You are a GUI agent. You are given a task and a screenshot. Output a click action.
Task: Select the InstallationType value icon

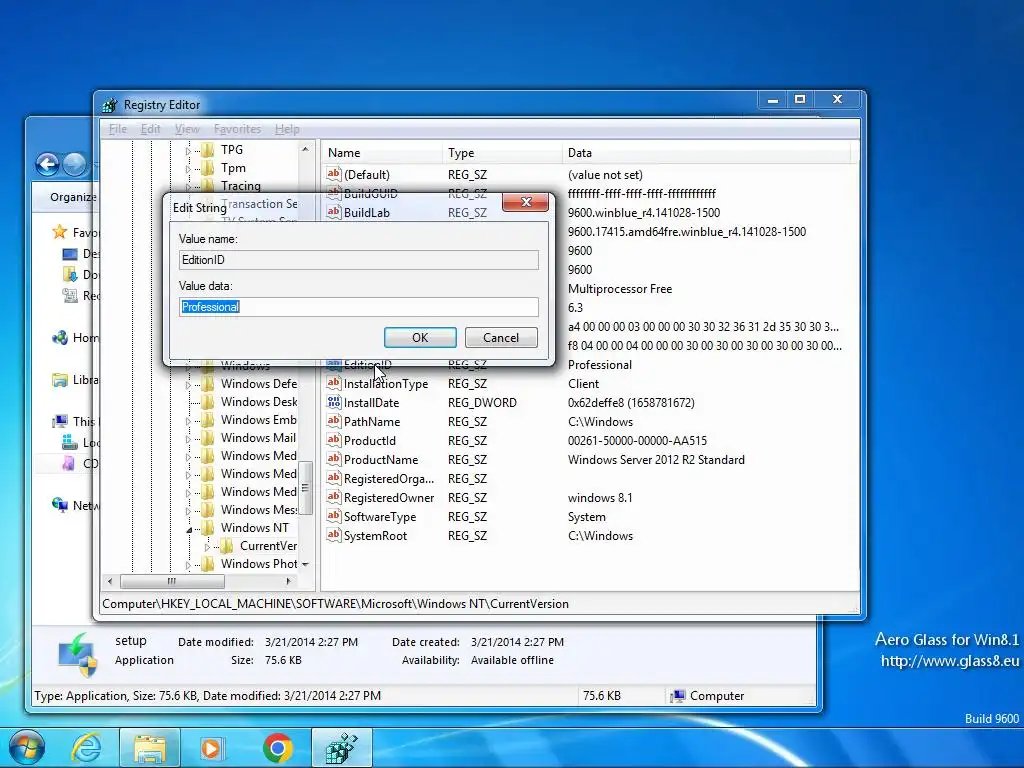[334, 383]
